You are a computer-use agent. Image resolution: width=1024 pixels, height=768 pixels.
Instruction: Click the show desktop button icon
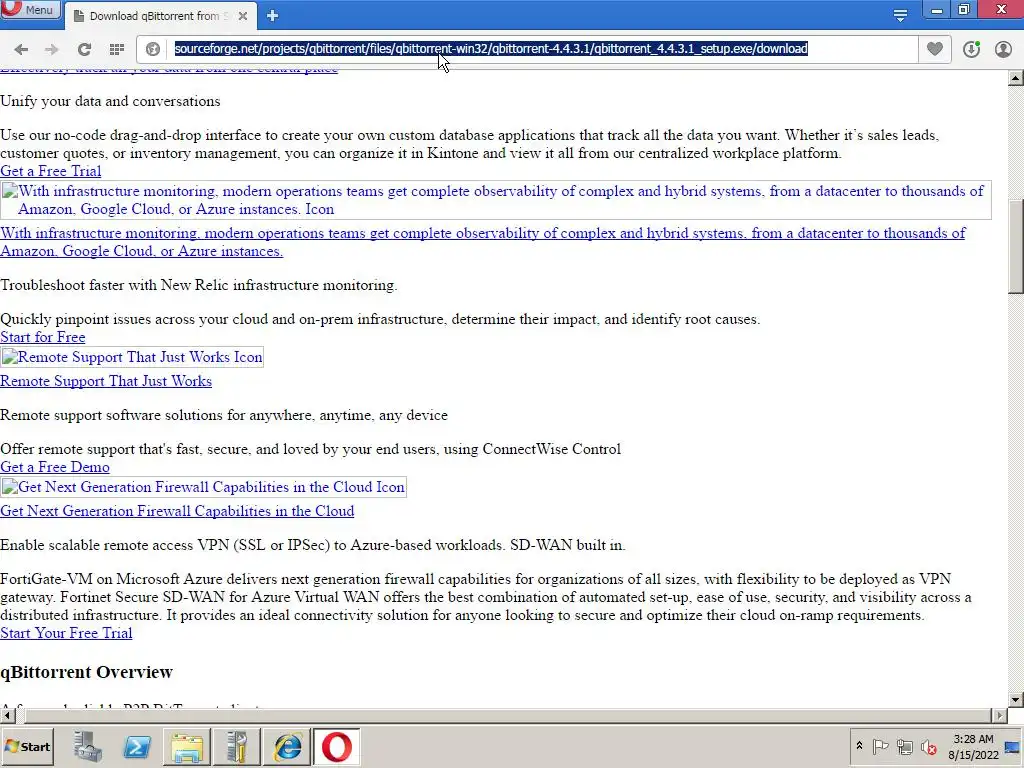[1014, 746]
